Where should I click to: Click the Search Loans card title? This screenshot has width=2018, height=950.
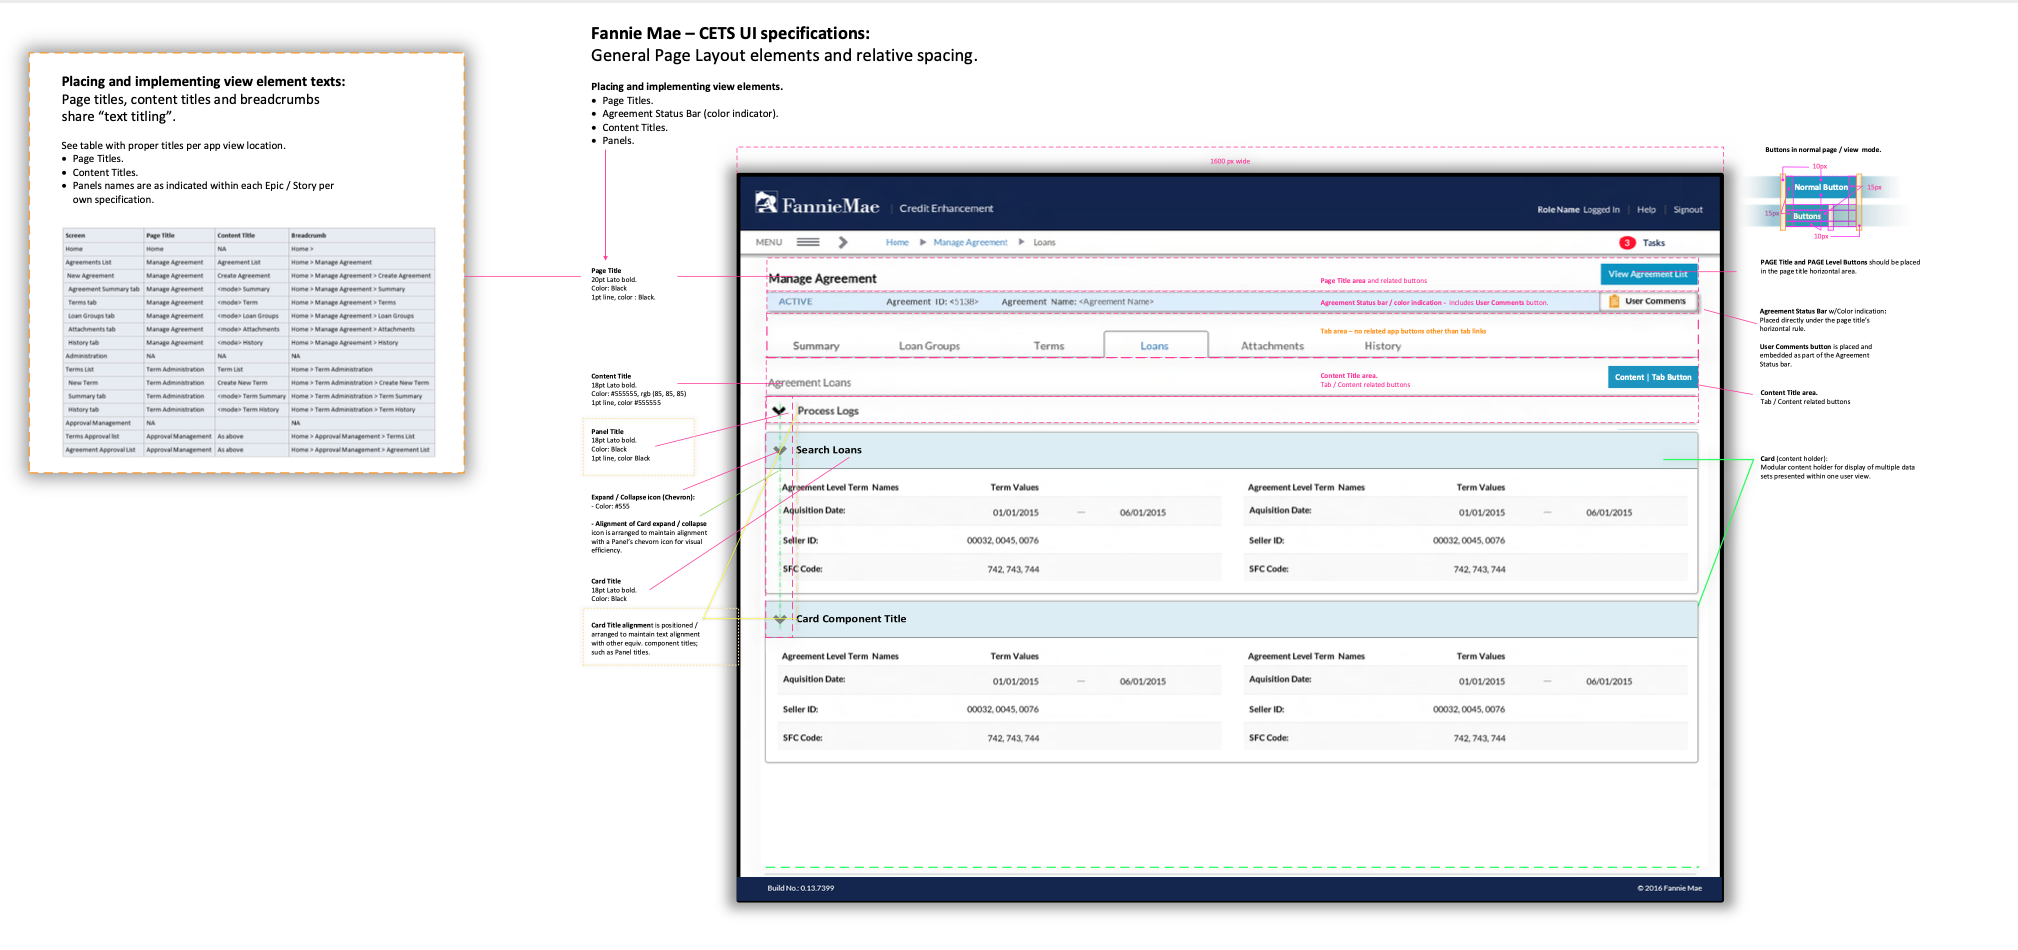pos(829,450)
